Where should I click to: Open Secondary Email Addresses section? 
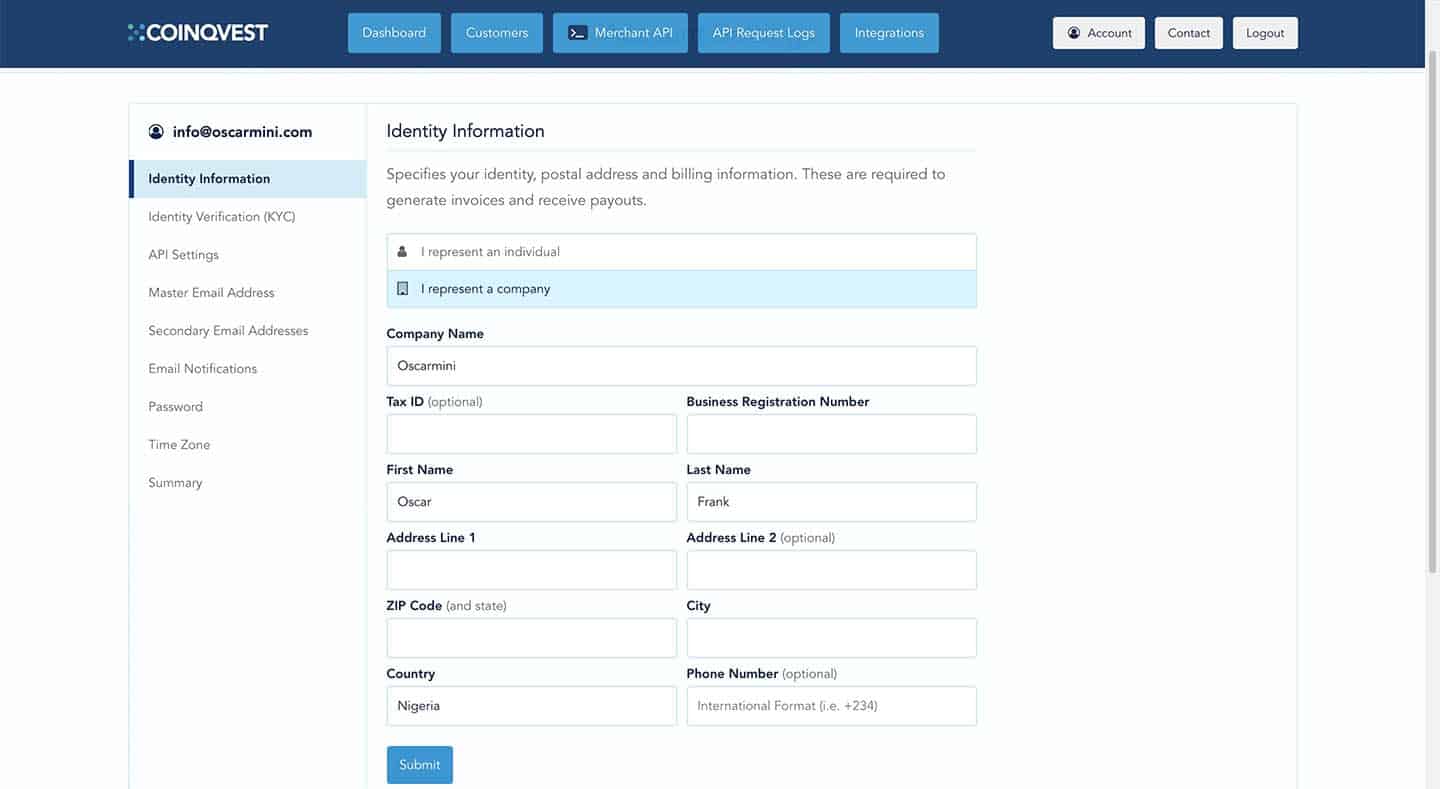coord(228,331)
